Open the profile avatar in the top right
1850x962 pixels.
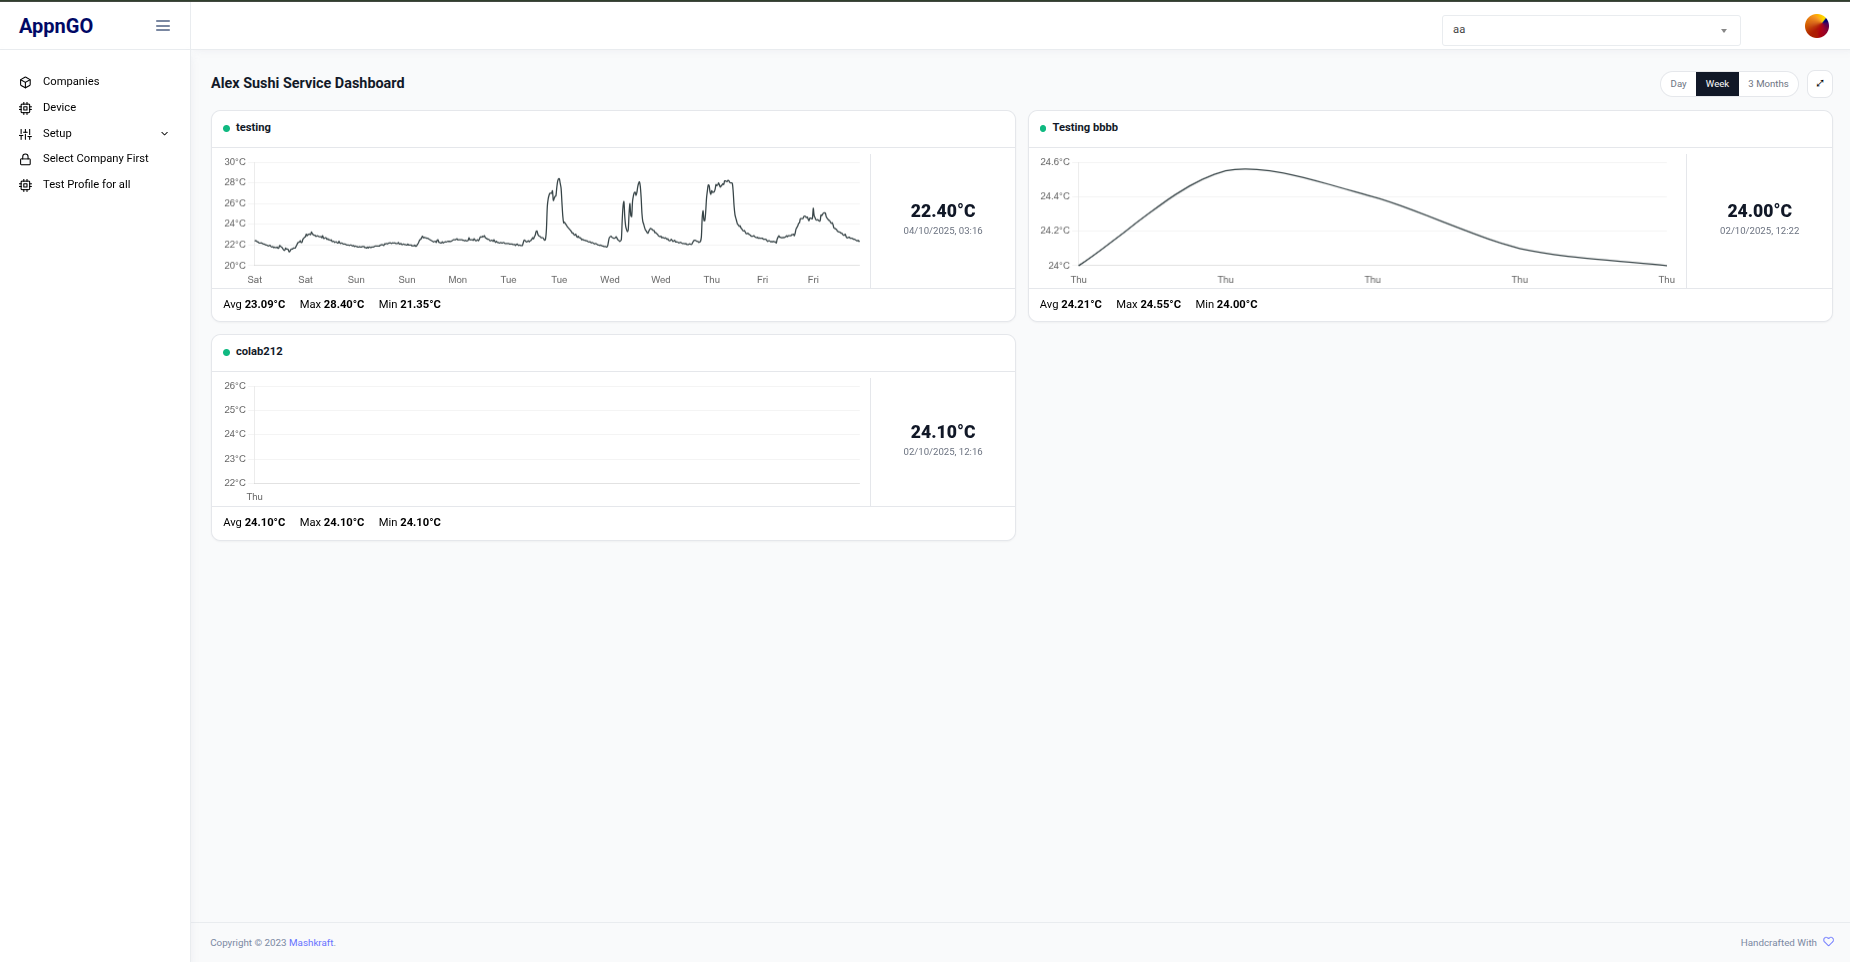(x=1817, y=26)
